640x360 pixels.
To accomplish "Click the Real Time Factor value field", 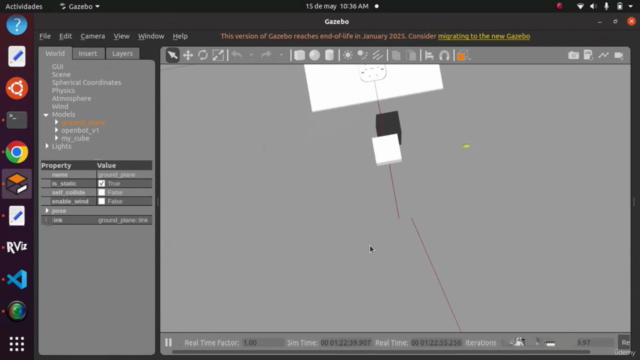I will (x=262, y=342).
